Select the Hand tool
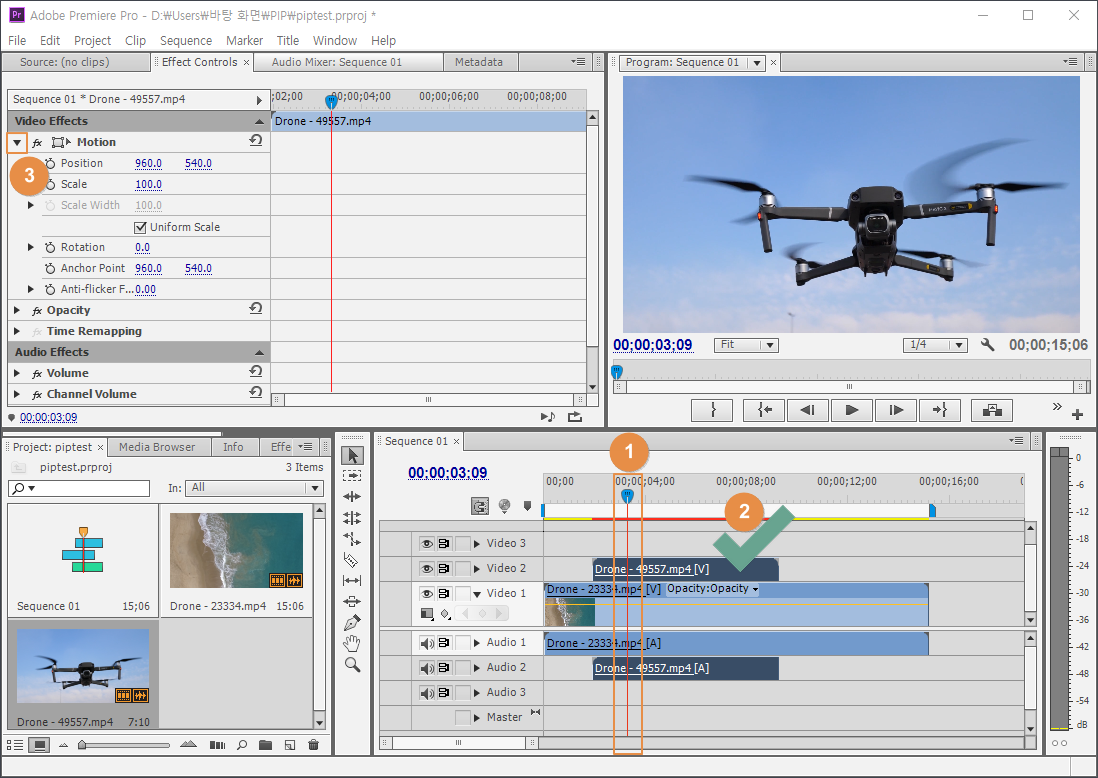The width and height of the screenshot is (1098, 778). coord(352,643)
